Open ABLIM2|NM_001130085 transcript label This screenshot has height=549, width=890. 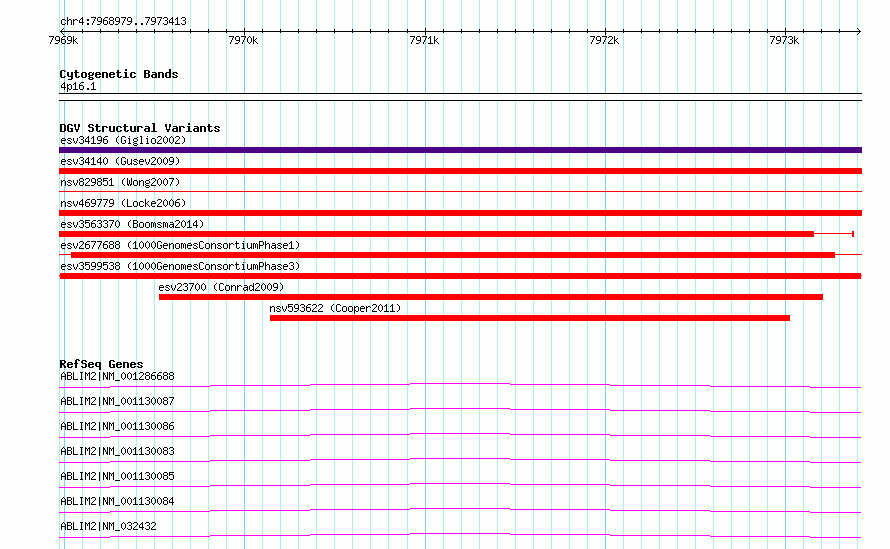[117, 476]
